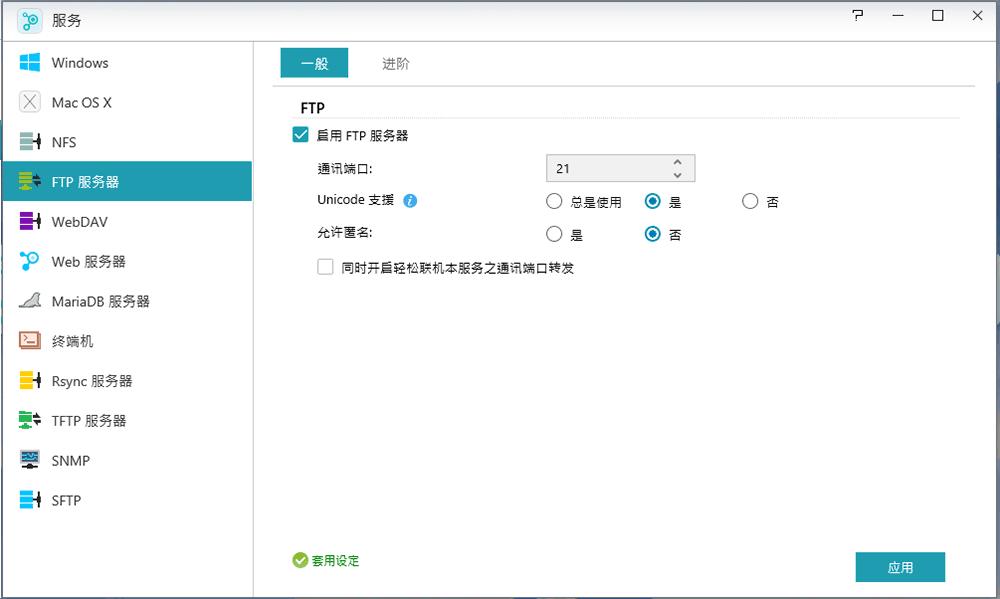This screenshot has width=1000, height=599.
Task: Click the 应用 button
Action: [x=899, y=566]
